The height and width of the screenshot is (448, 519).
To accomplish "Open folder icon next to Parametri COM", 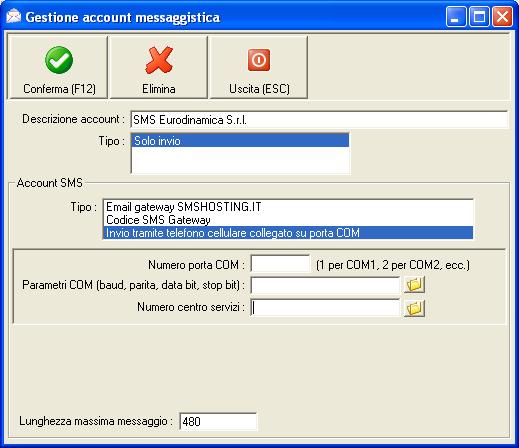I will pos(414,285).
